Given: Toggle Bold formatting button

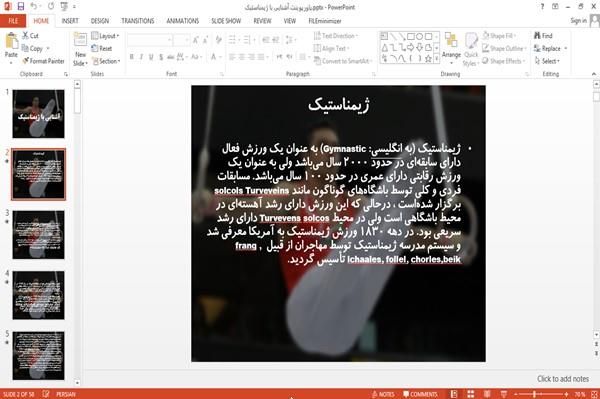Looking at the screenshot, I should click(x=131, y=57).
